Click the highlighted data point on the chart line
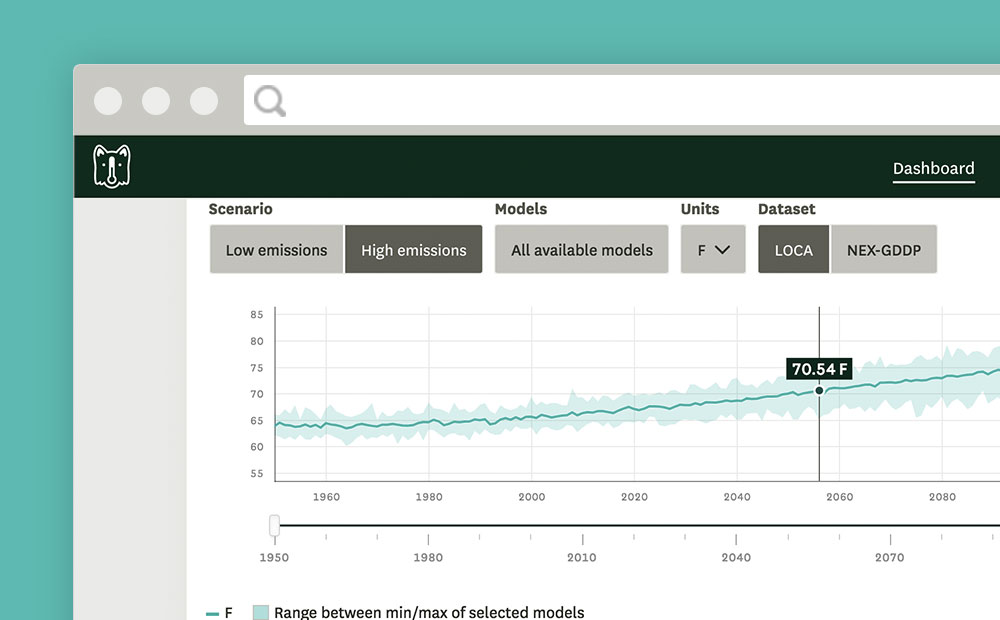Viewport: 1000px width, 620px height. (819, 390)
